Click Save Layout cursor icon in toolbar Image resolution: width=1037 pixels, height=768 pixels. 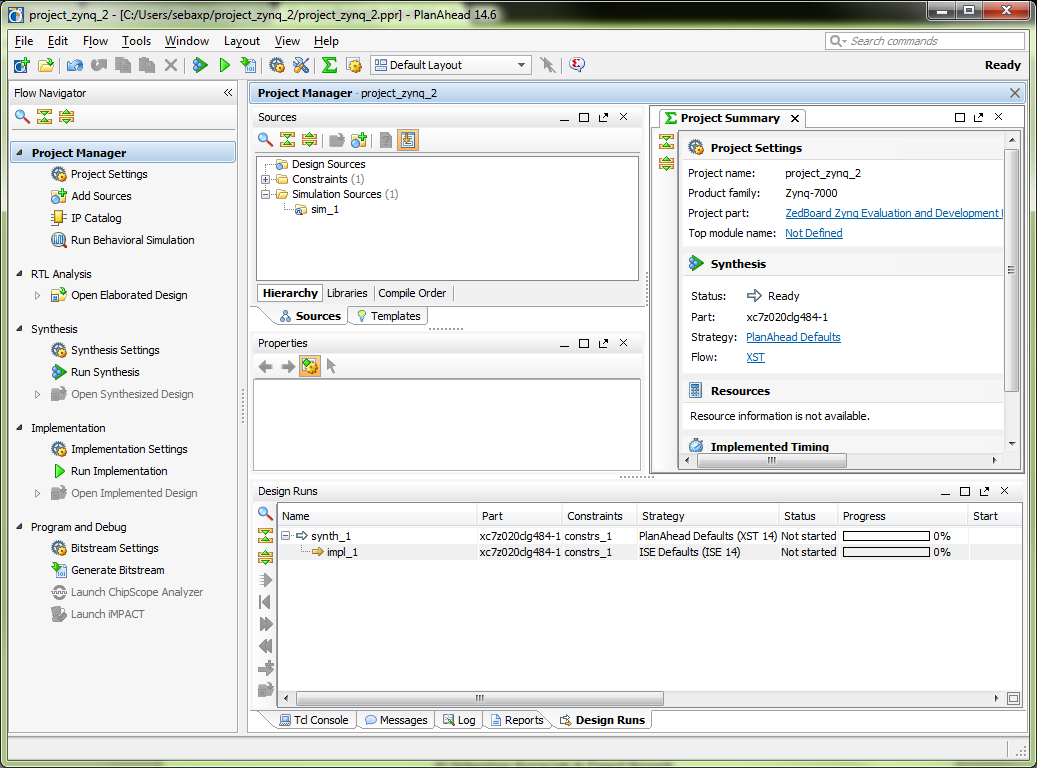[548, 65]
